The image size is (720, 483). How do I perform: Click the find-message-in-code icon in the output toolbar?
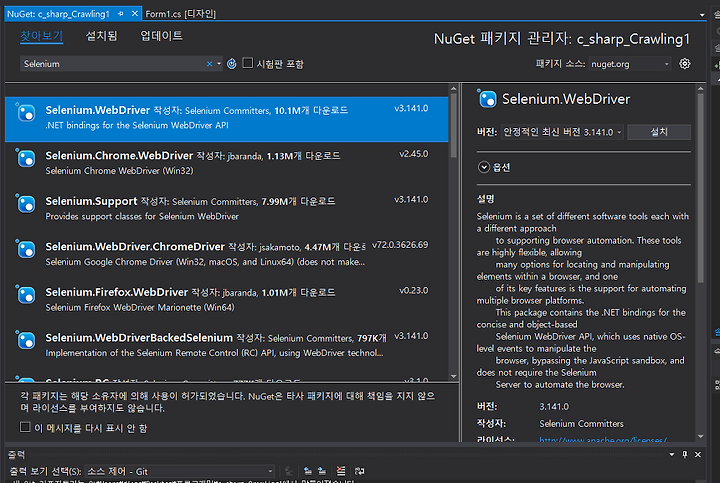(x=289, y=471)
